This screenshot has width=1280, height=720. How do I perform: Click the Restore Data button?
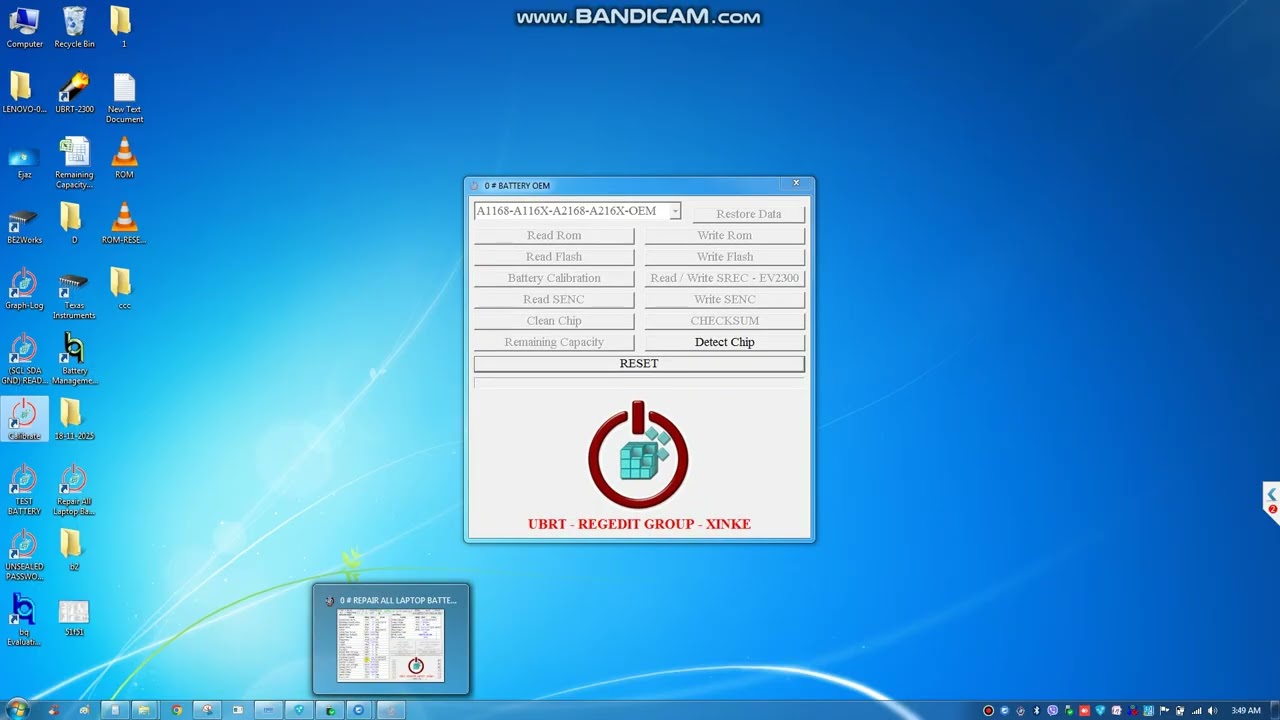tap(748, 214)
